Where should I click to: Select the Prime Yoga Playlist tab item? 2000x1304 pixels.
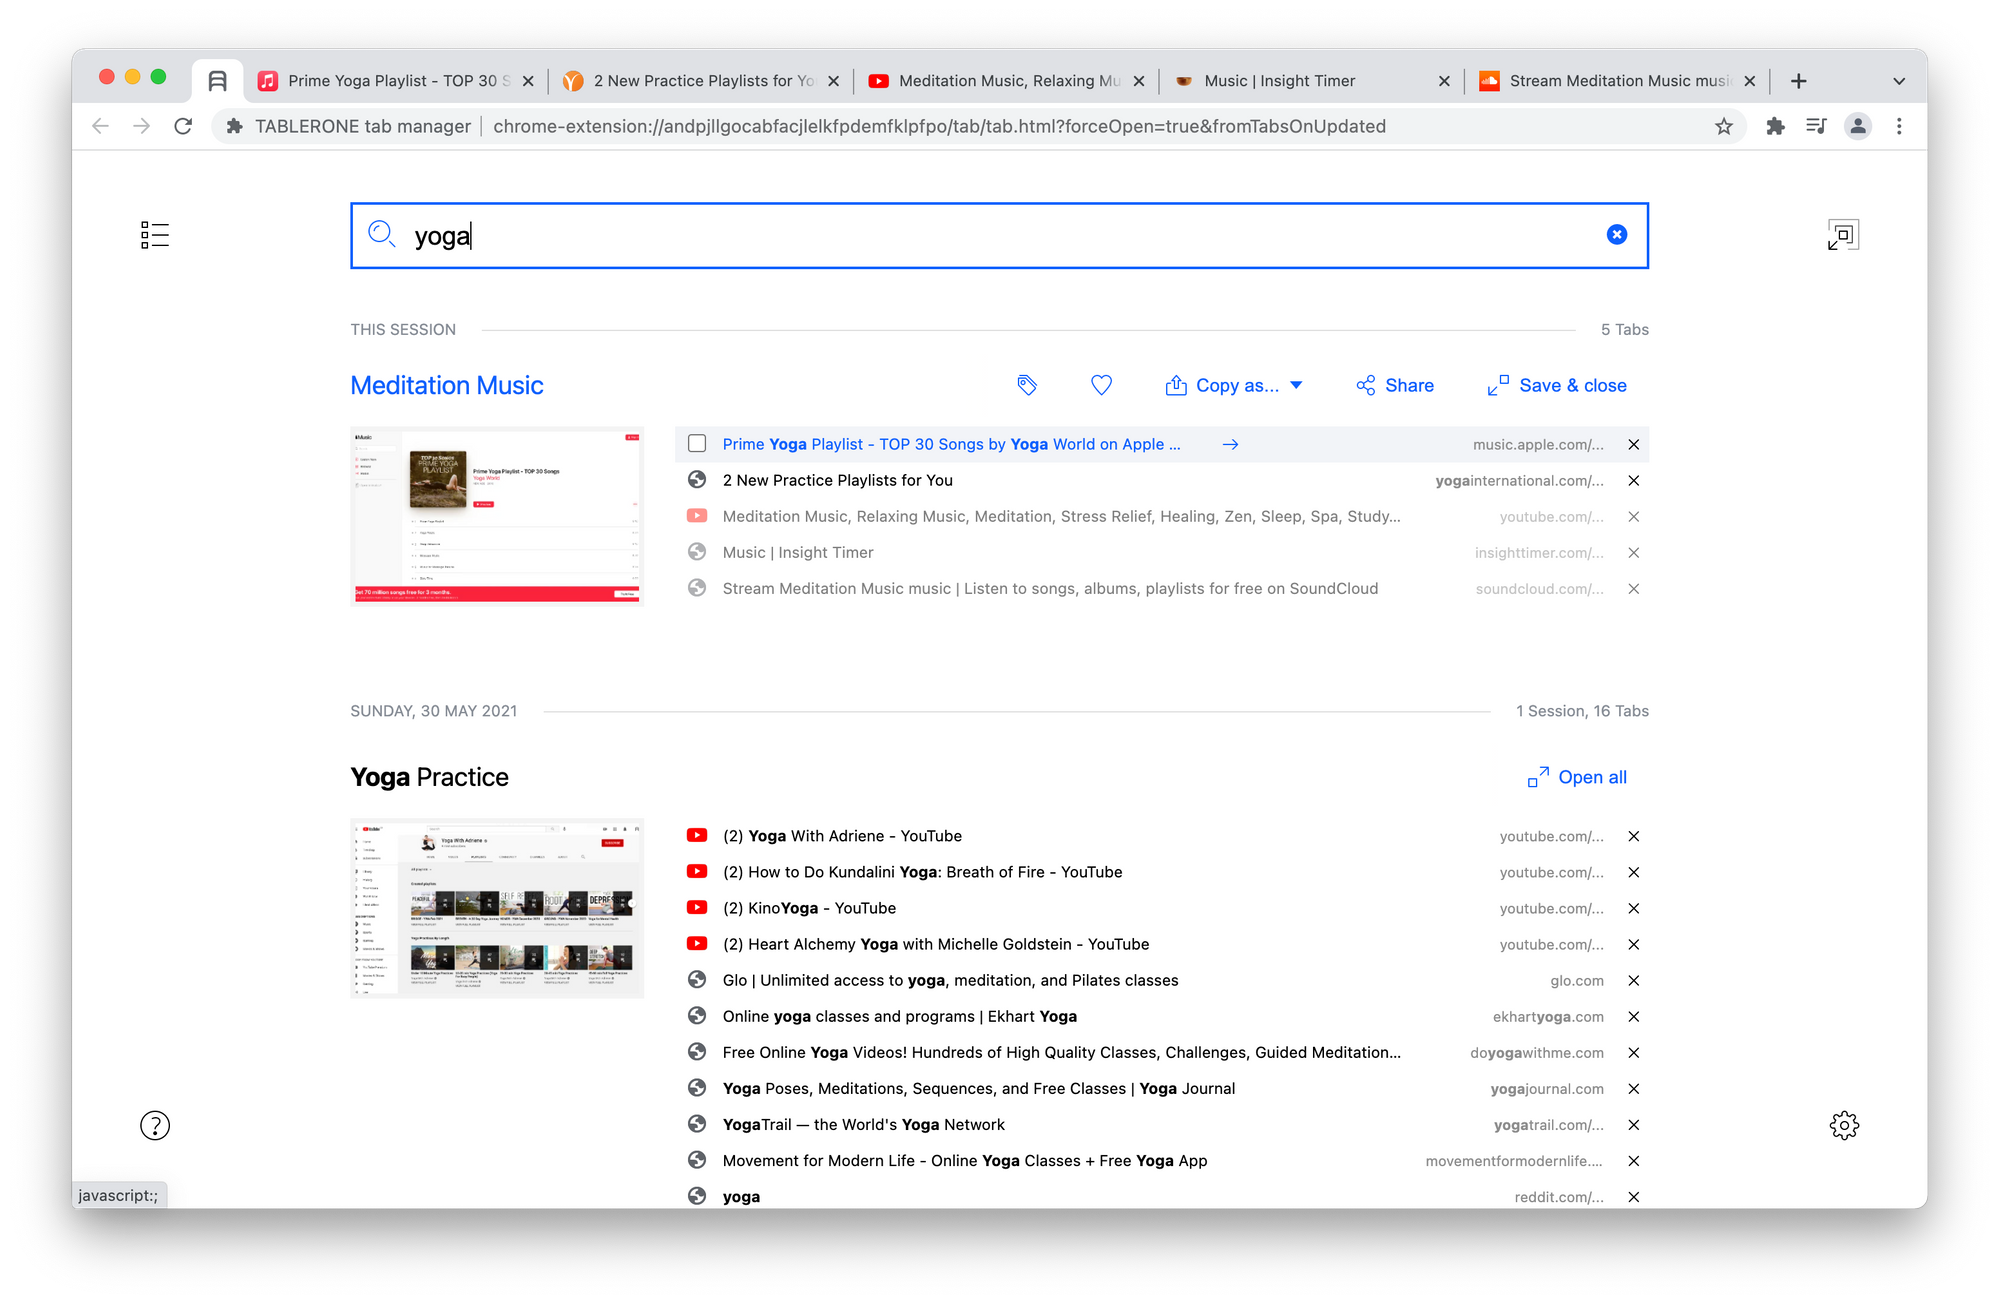(950, 444)
